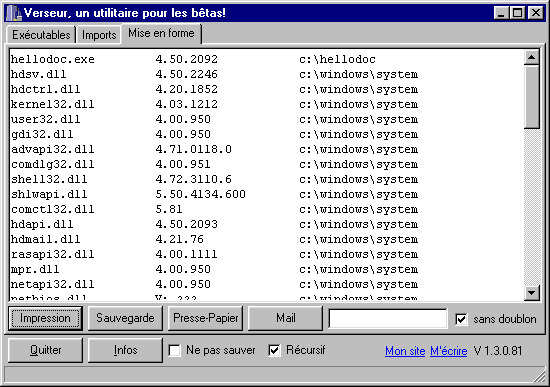Click the V 1.3.0.81 version label
The height and width of the screenshot is (387, 550).
pos(498,351)
